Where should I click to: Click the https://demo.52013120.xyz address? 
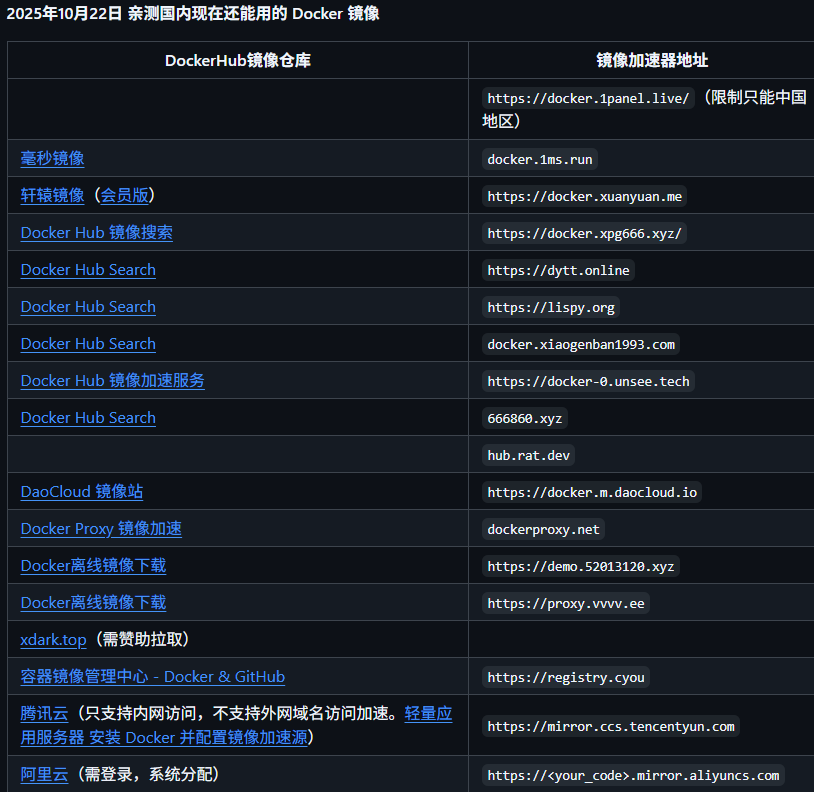click(581, 567)
